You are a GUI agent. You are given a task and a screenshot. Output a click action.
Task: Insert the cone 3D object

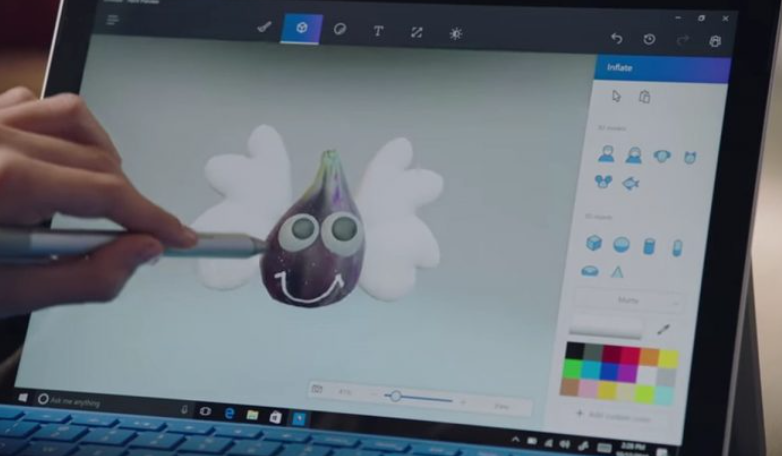617,271
